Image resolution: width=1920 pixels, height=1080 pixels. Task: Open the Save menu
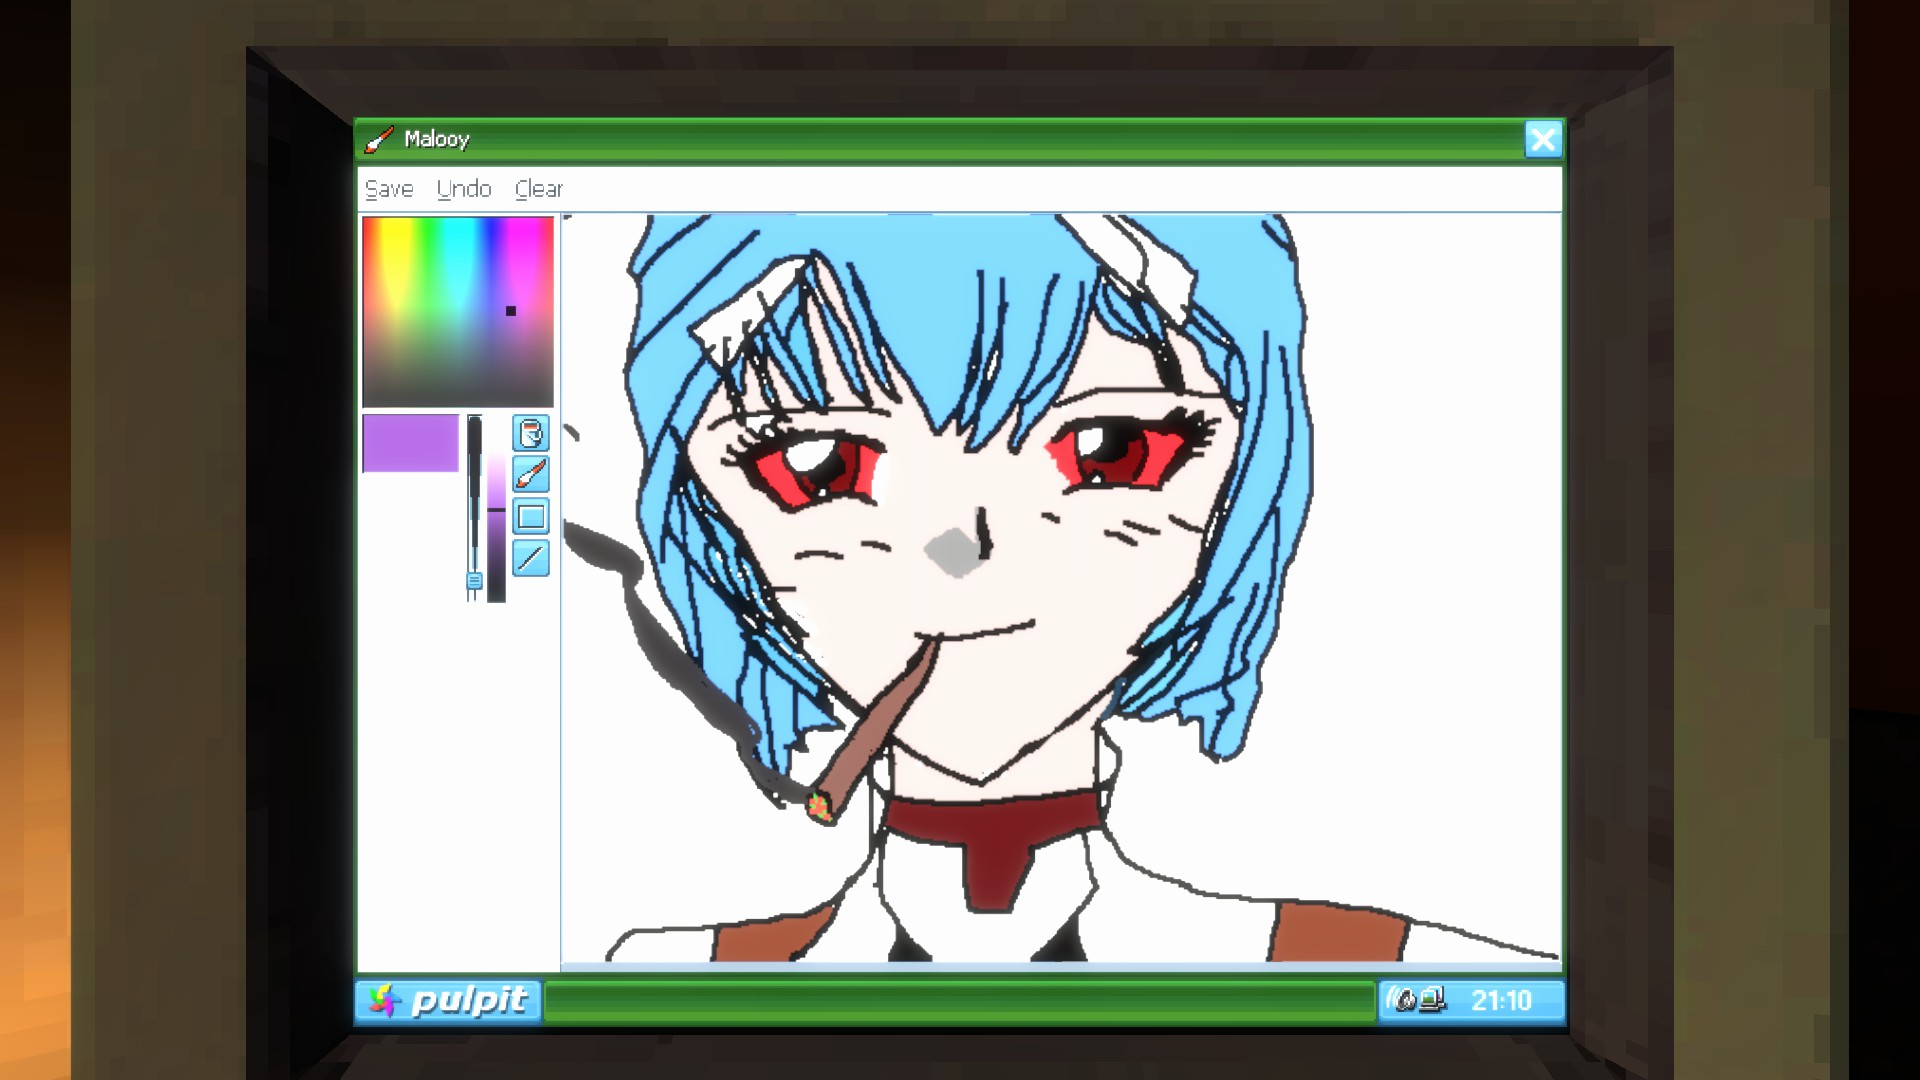tap(389, 189)
